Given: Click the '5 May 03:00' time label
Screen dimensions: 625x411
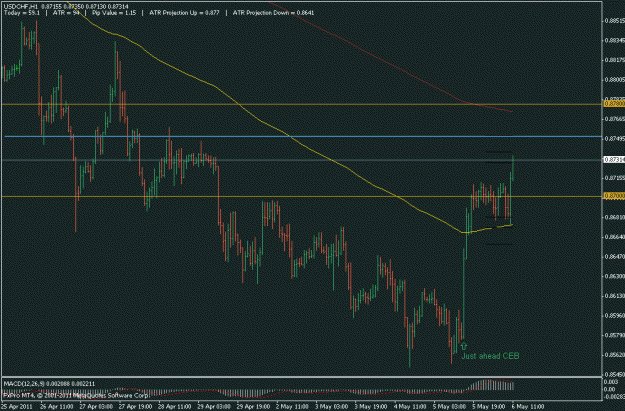Looking at the screenshot, I should pos(449,407).
